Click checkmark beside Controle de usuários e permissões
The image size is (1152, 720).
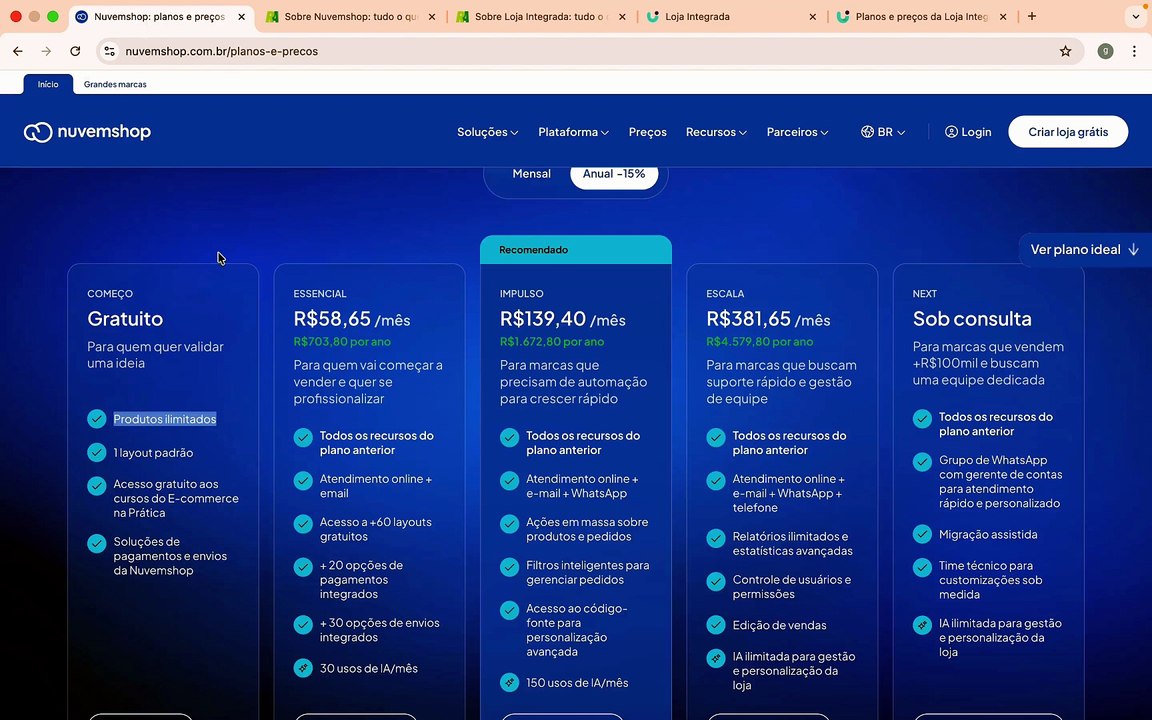[716, 582]
